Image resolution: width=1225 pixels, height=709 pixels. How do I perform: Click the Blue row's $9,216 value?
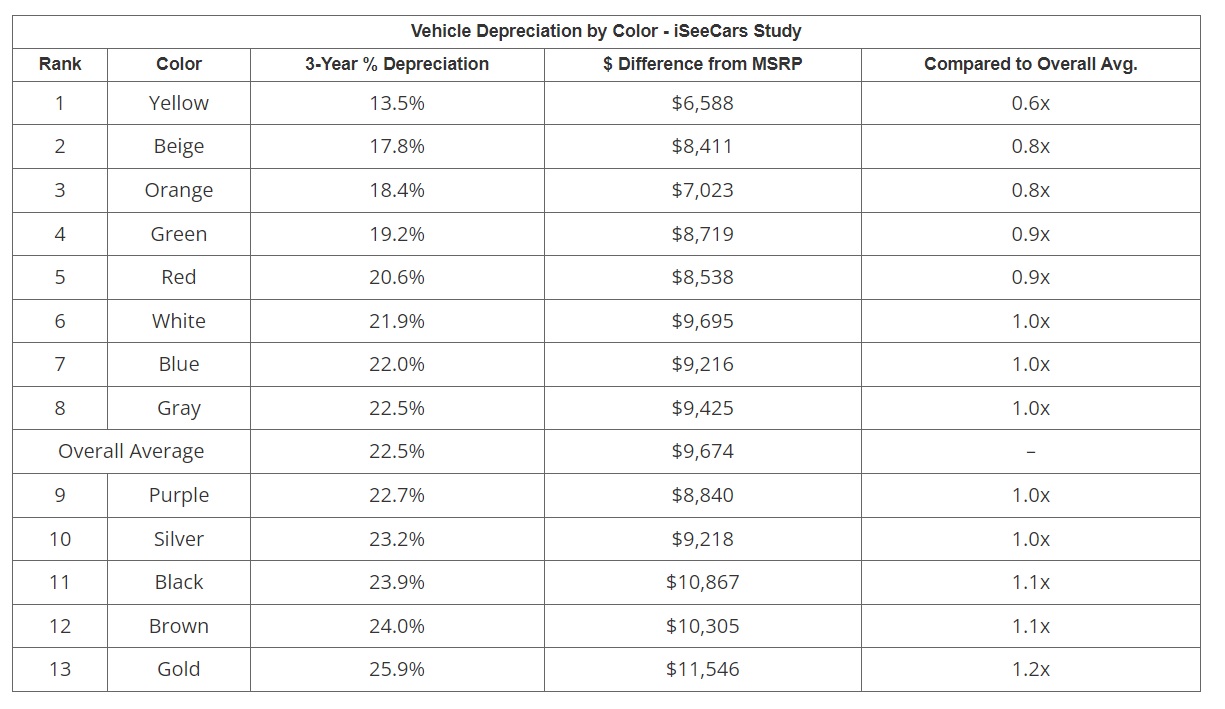pos(702,364)
